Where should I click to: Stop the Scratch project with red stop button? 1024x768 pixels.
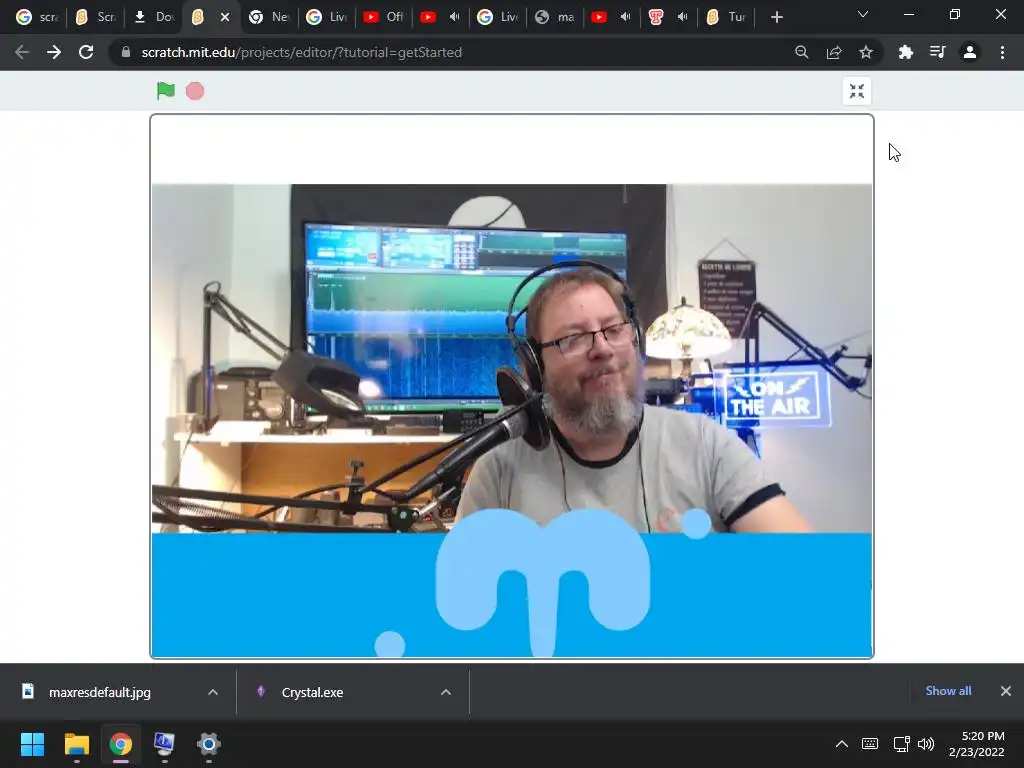(195, 91)
